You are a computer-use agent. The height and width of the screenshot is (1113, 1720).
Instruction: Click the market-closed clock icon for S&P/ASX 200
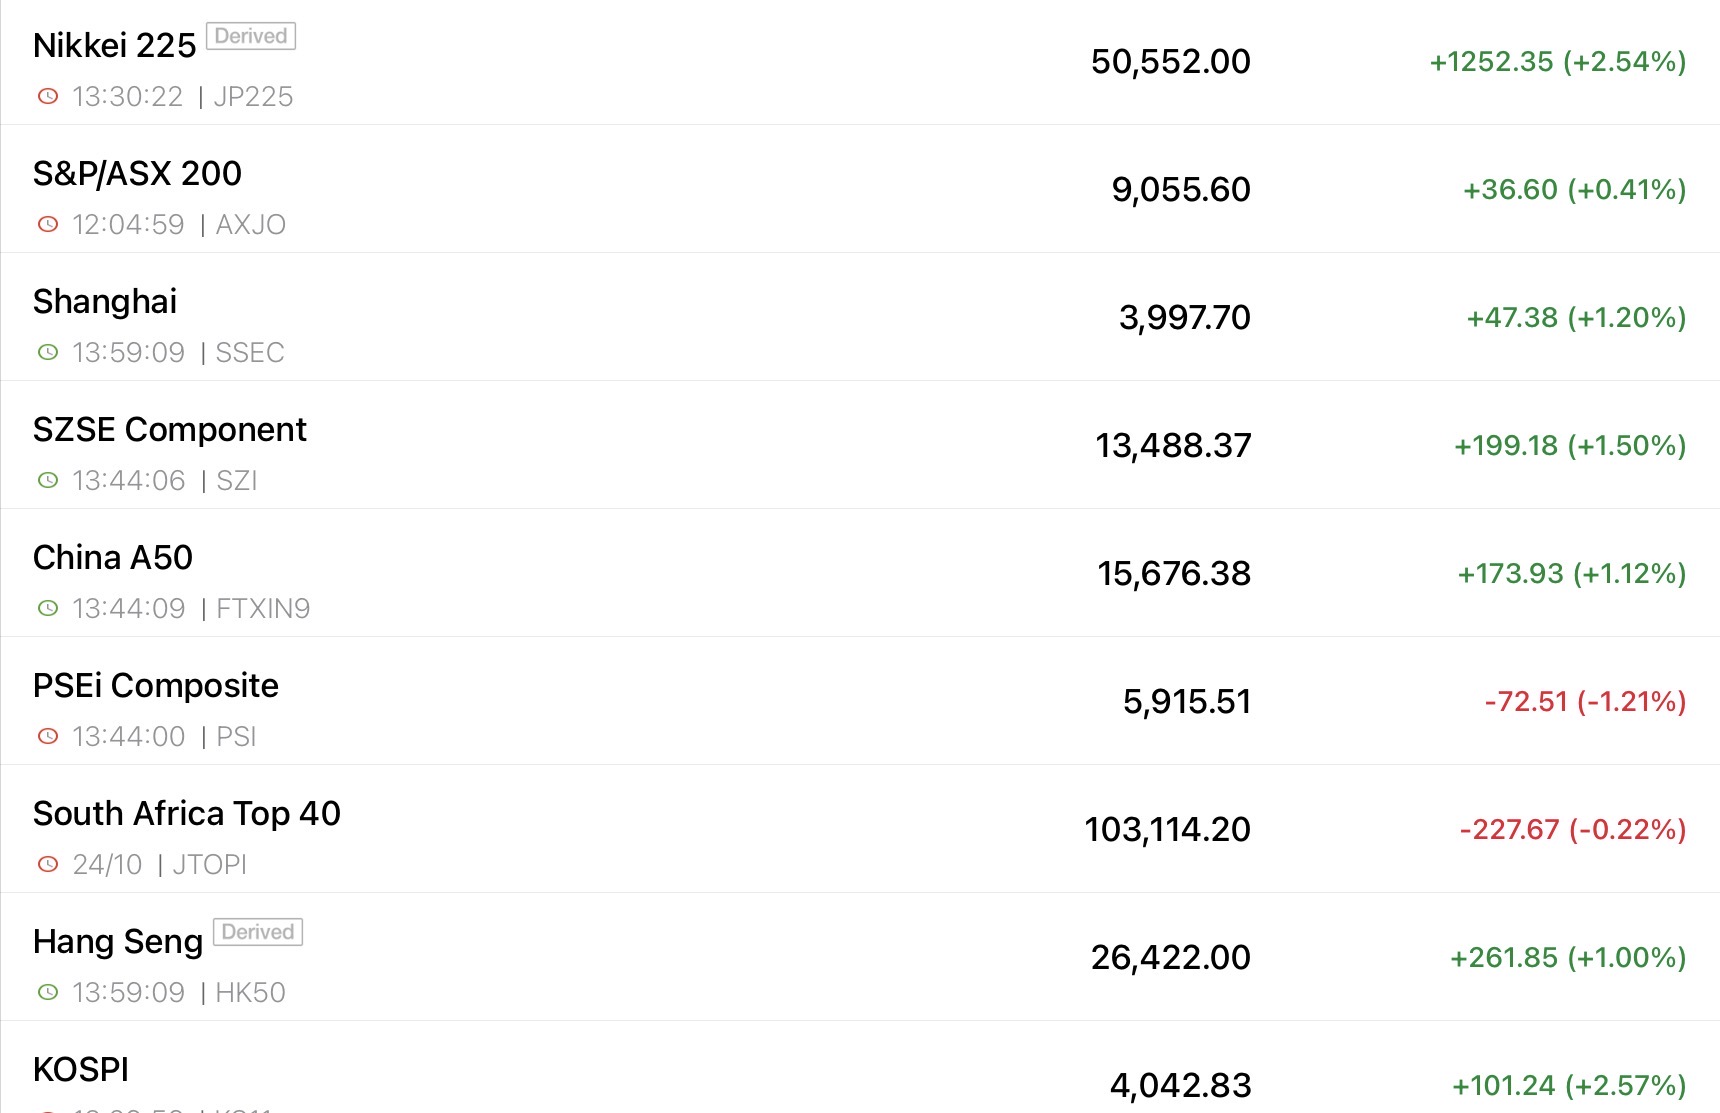point(48,225)
